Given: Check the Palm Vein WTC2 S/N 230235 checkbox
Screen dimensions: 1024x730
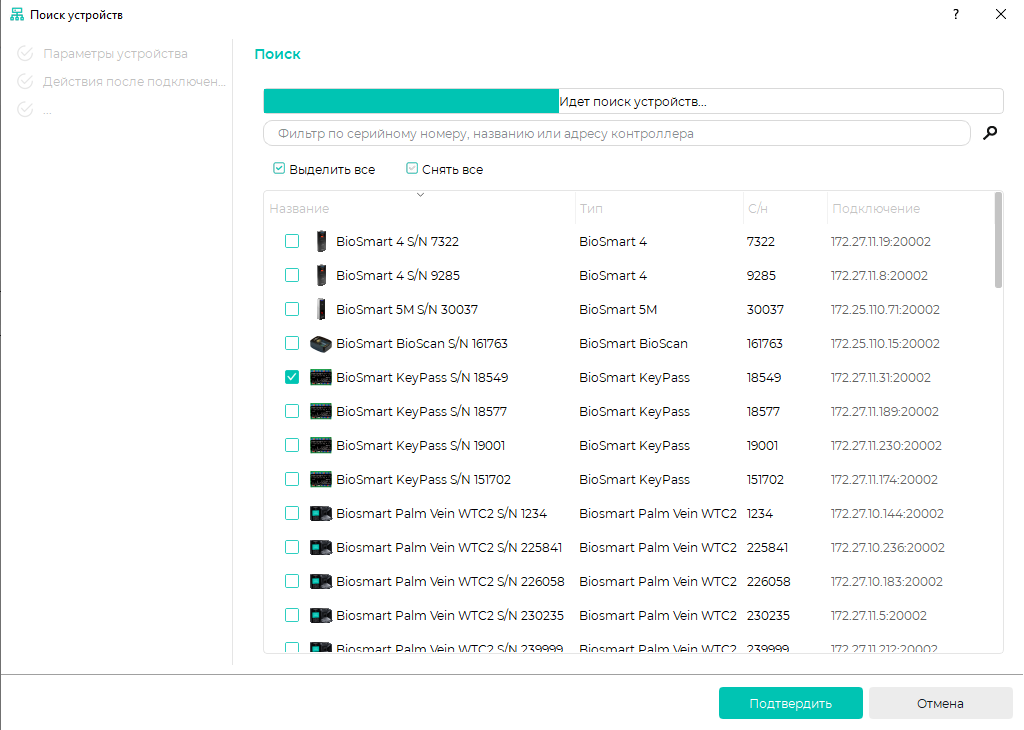Looking at the screenshot, I should [x=292, y=615].
